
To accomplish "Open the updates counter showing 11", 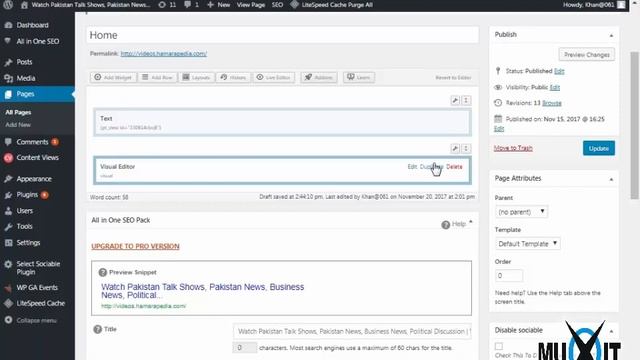I will tap(167, 5).
